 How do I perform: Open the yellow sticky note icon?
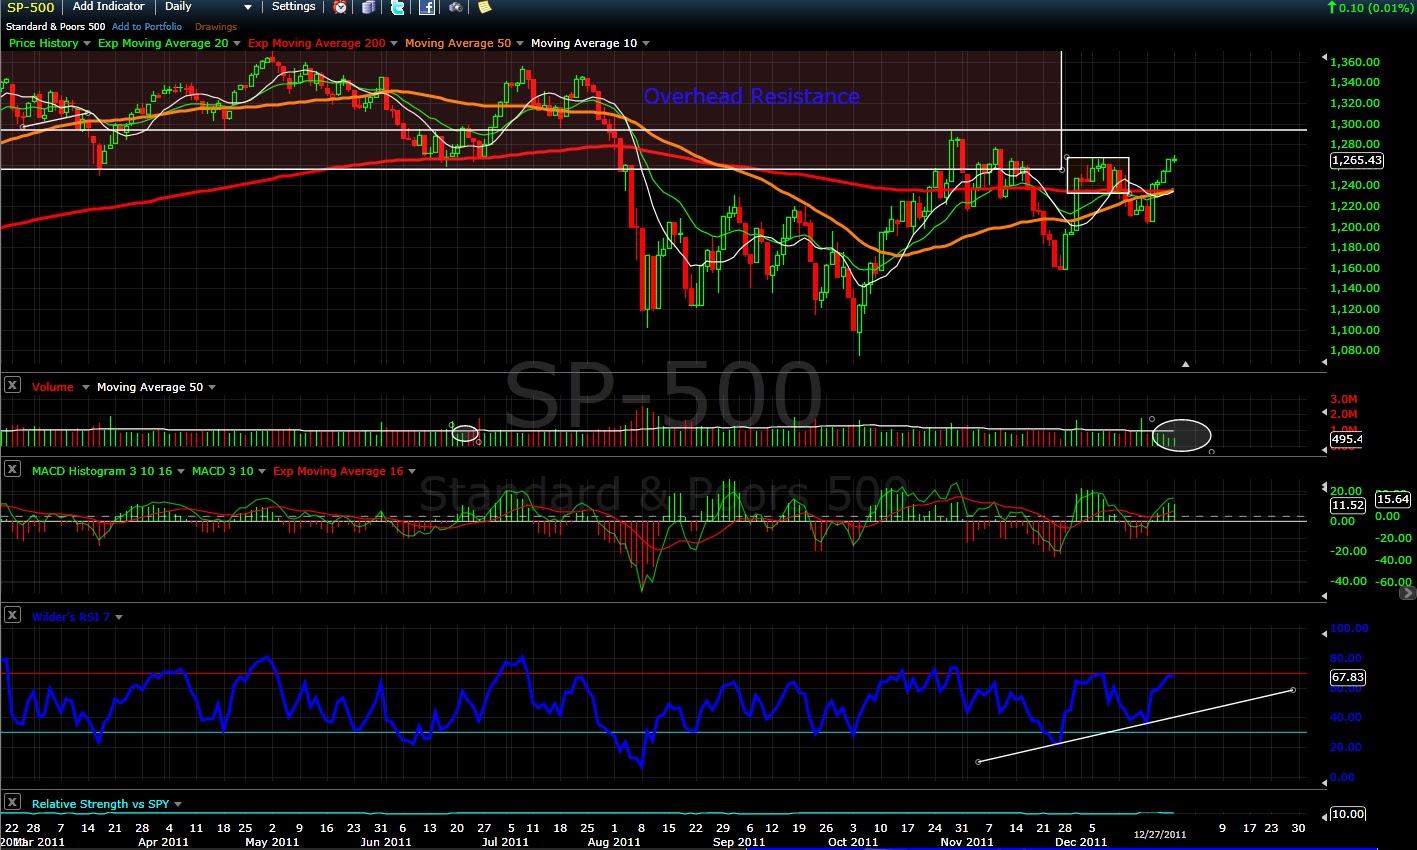[484, 7]
